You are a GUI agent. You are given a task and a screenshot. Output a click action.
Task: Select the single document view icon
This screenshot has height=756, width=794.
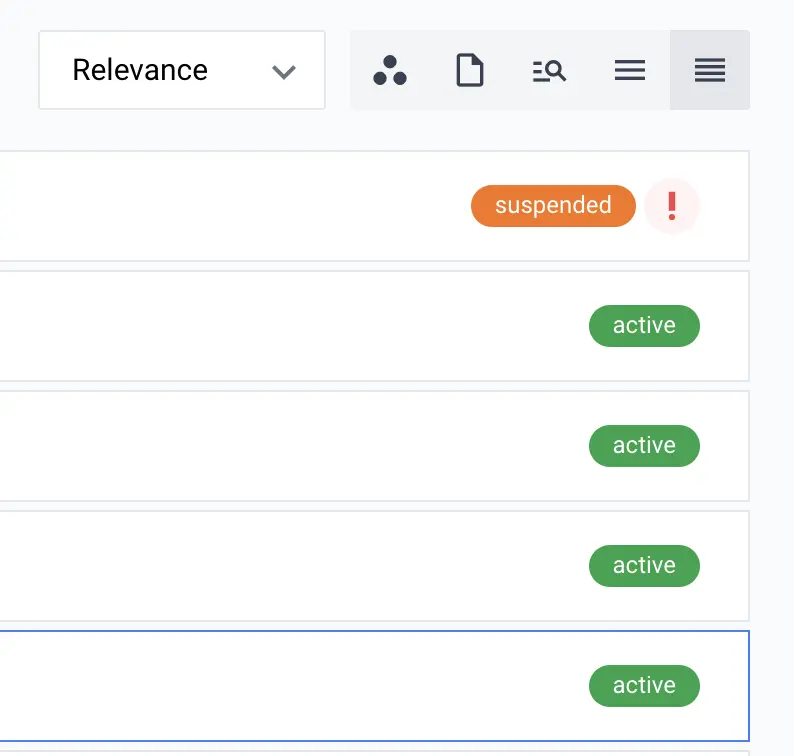470,70
